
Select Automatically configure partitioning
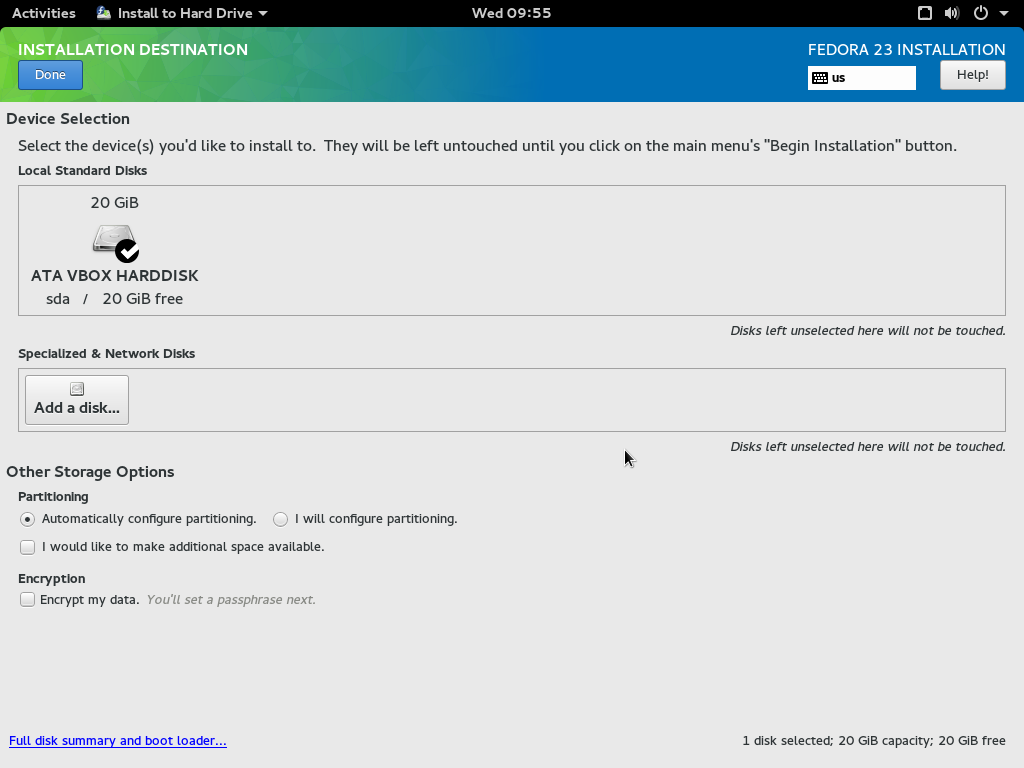pyautogui.click(x=28, y=519)
